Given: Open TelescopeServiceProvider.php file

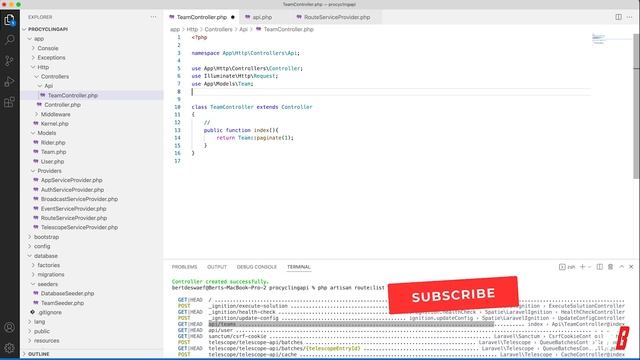Looking at the screenshot, I should [79, 227].
